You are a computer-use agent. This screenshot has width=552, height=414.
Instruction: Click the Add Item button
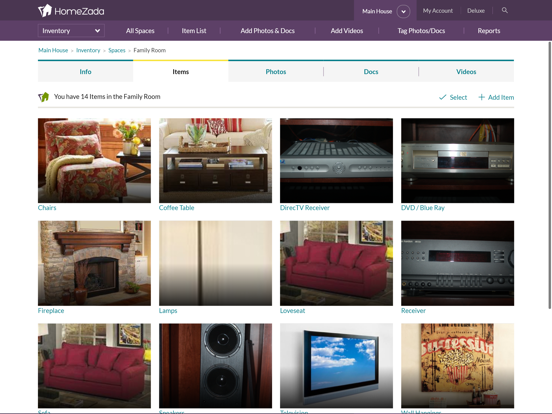coord(496,97)
